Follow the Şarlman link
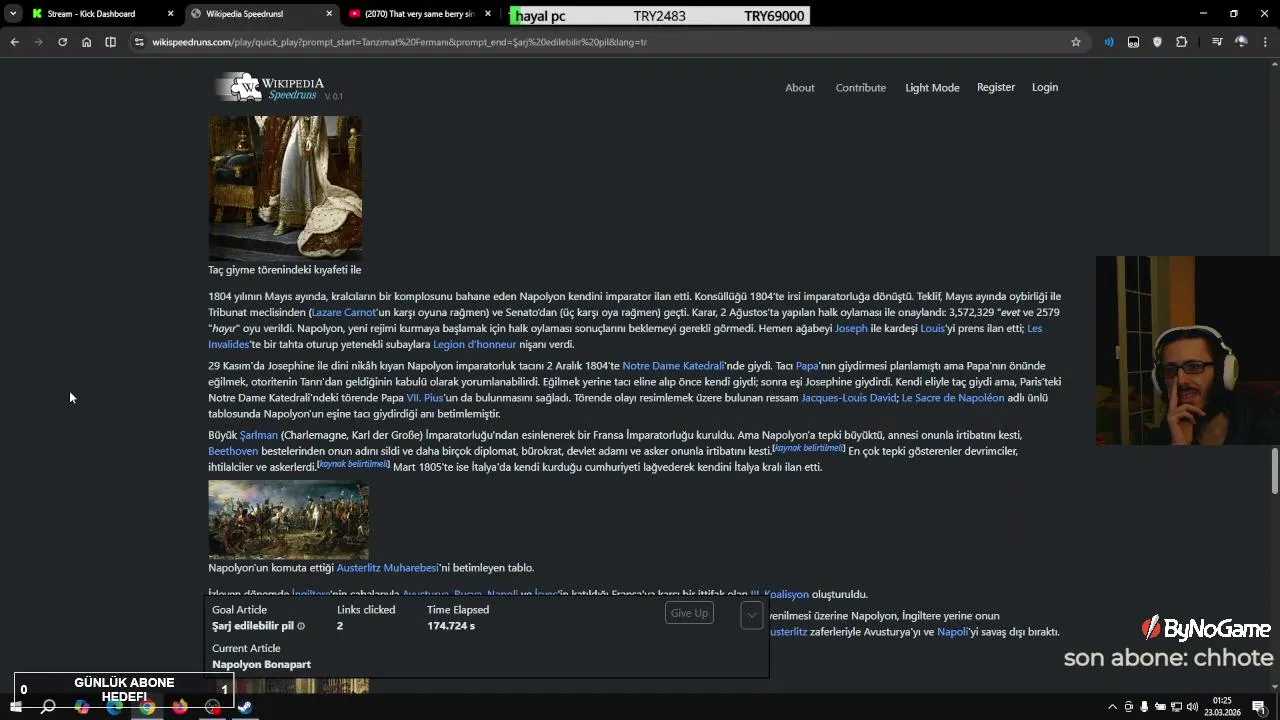This screenshot has width=1280, height=720. point(258,435)
